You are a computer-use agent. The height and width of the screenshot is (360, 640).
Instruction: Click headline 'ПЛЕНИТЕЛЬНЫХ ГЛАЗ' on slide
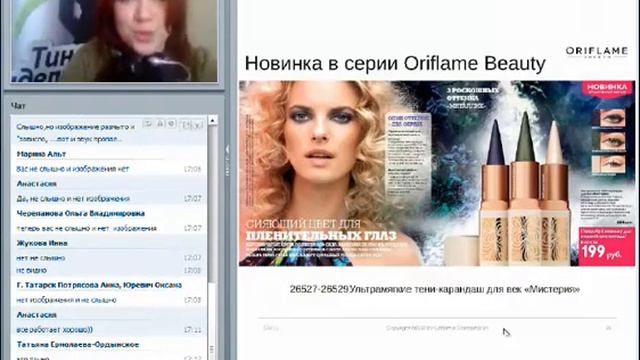click(321, 236)
